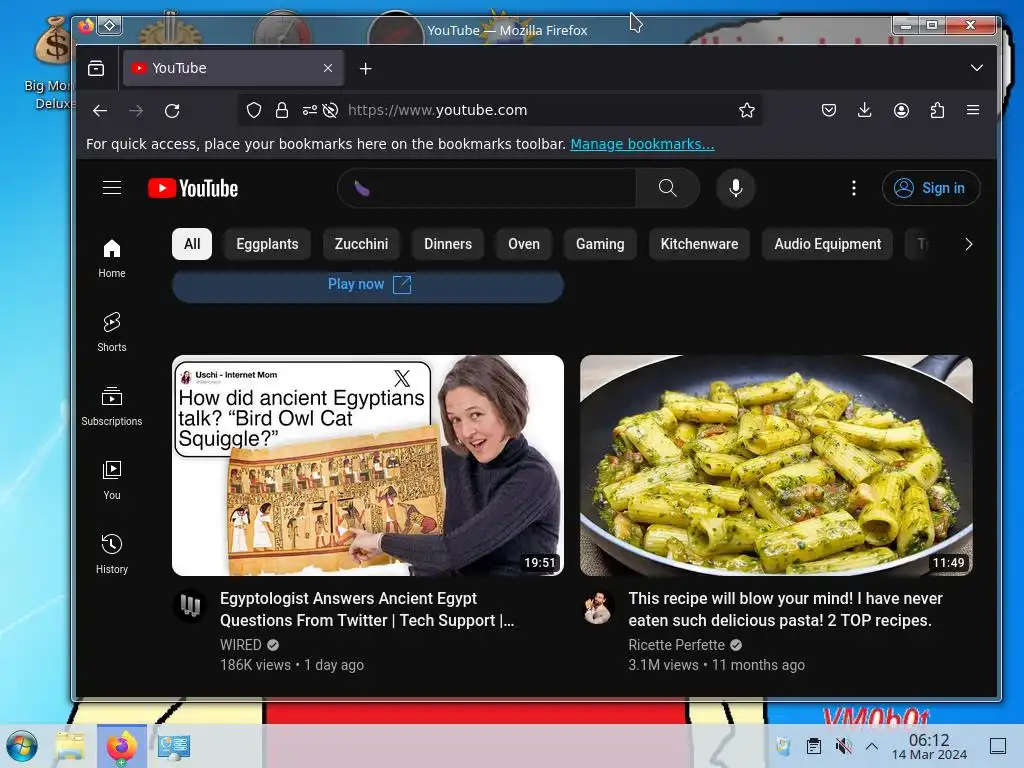
Task: Close the YouTube tab
Action: [x=328, y=68]
